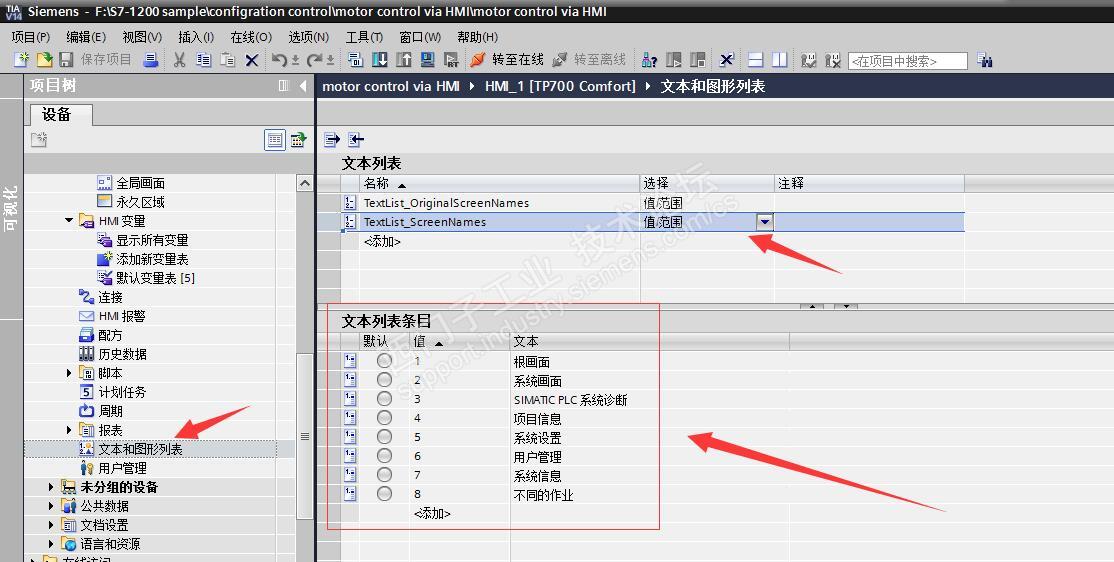
Task: Expand the 脚本 tree node
Action: point(69,373)
